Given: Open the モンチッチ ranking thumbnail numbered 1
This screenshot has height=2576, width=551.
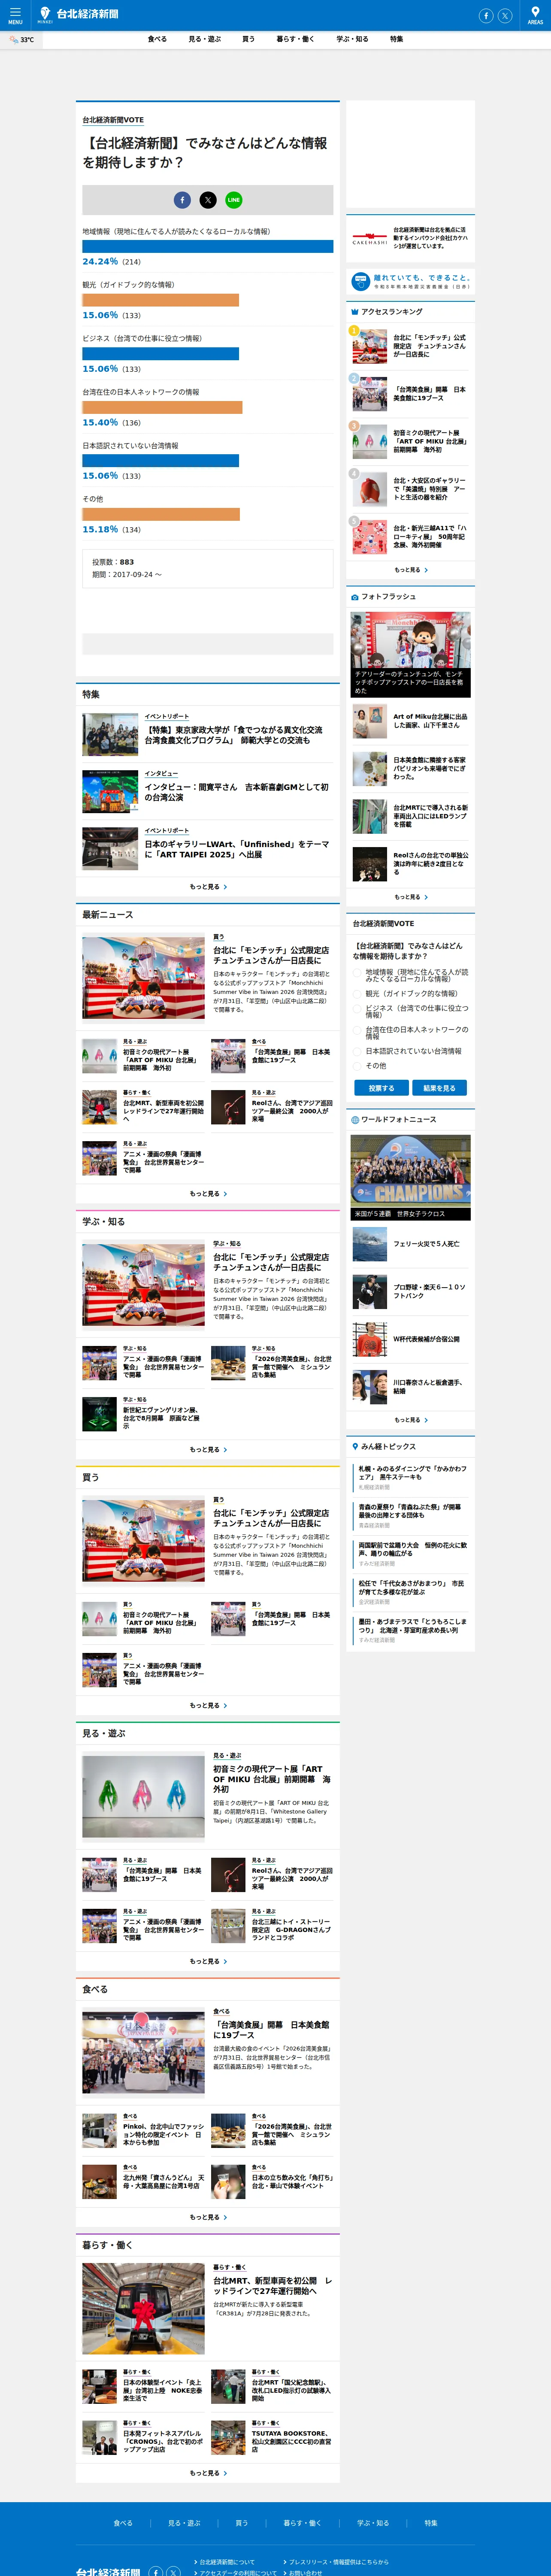Looking at the screenshot, I should [x=370, y=347].
